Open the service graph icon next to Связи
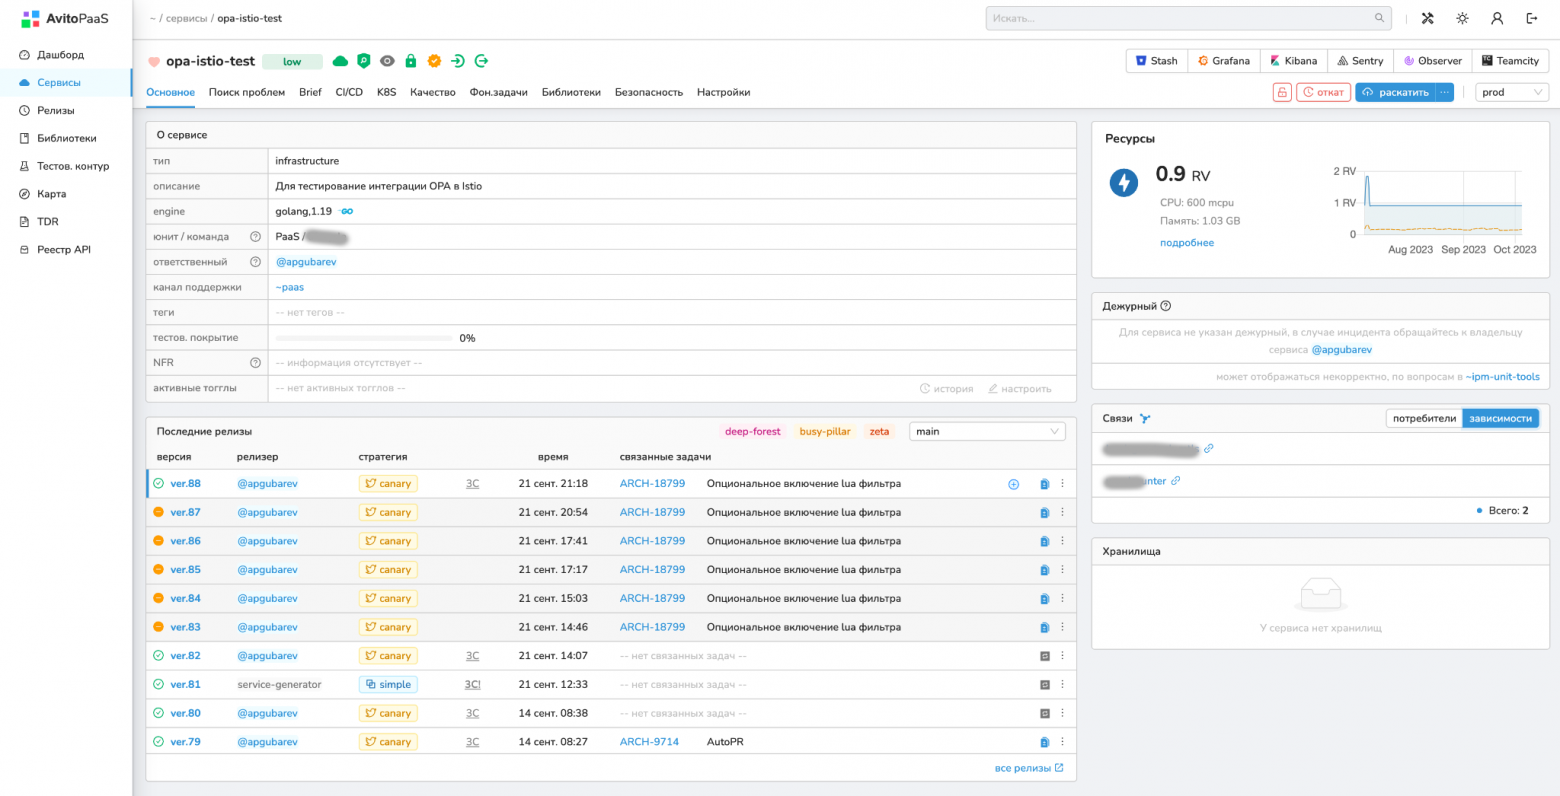This screenshot has height=796, width=1560. pyautogui.click(x=1145, y=418)
